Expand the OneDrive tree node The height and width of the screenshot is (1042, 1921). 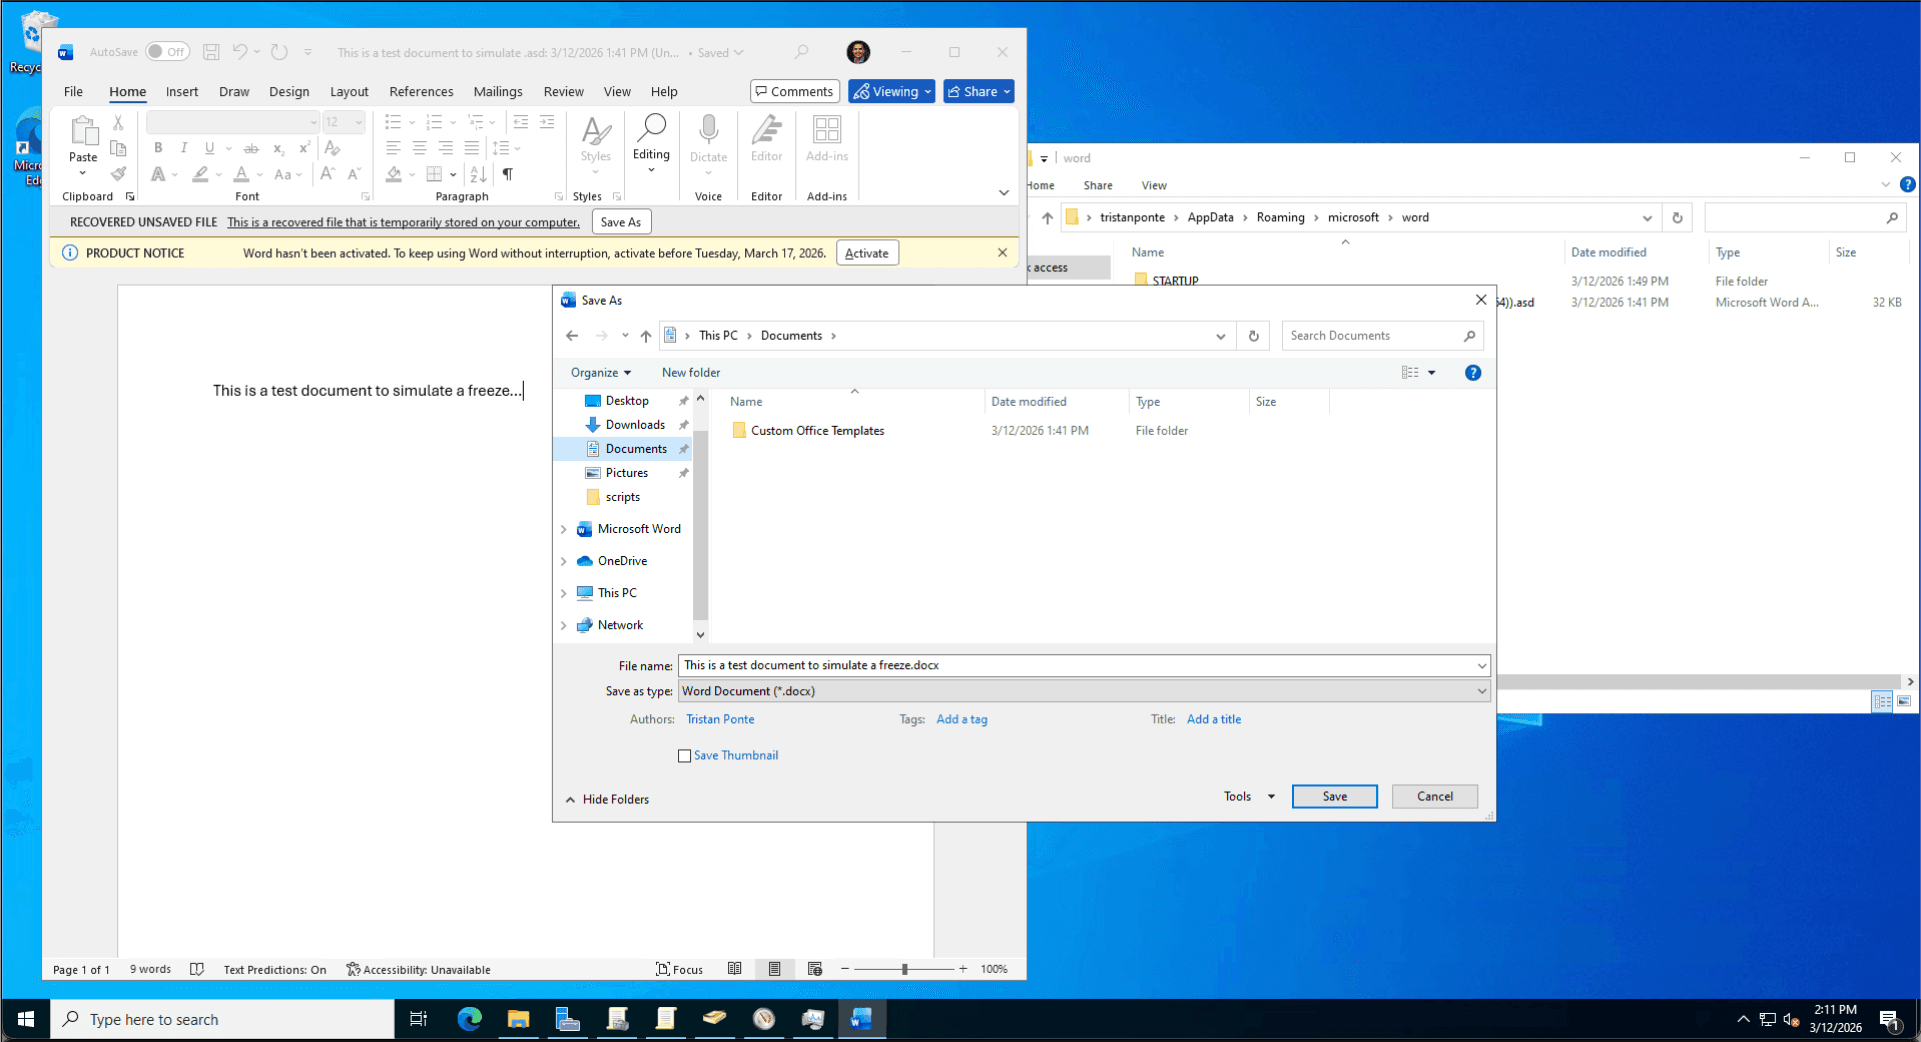pyautogui.click(x=564, y=561)
